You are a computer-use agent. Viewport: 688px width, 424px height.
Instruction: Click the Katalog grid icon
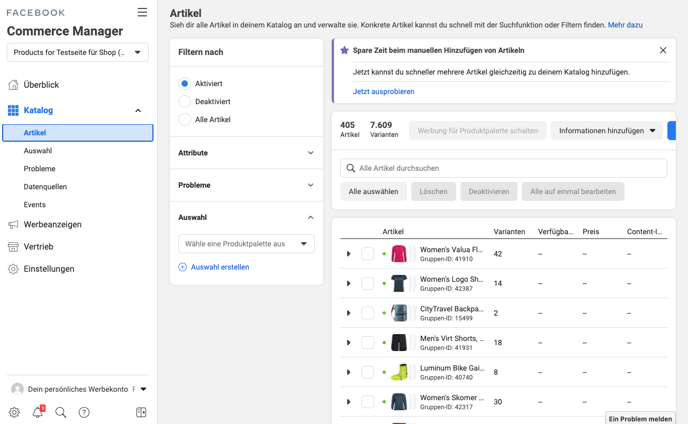pos(13,110)
